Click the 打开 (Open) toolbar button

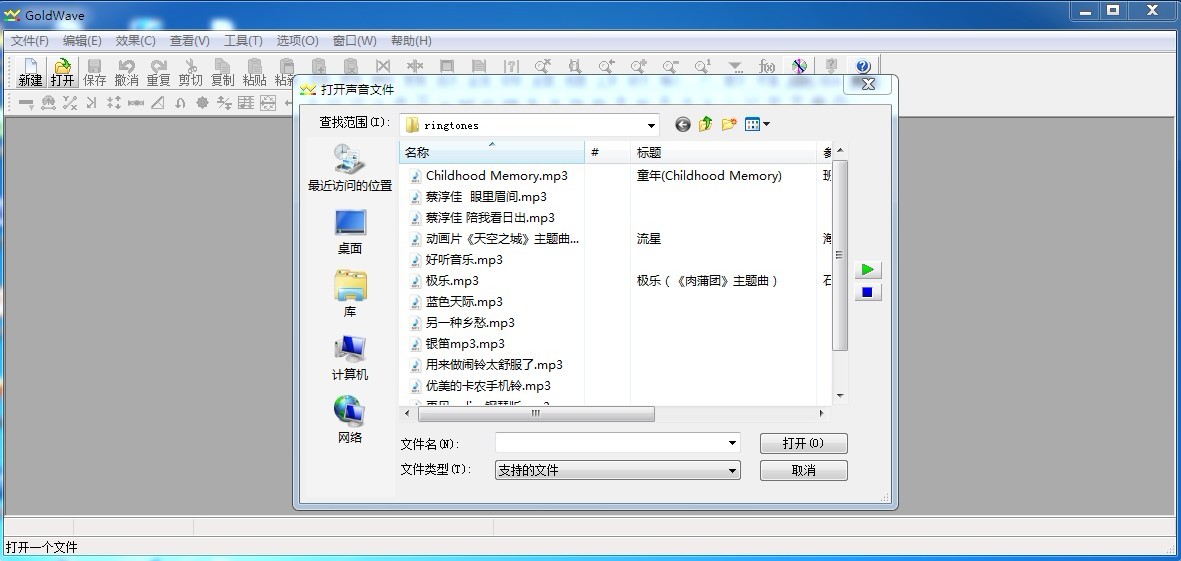pyautogui.click(x=63, y=72)
